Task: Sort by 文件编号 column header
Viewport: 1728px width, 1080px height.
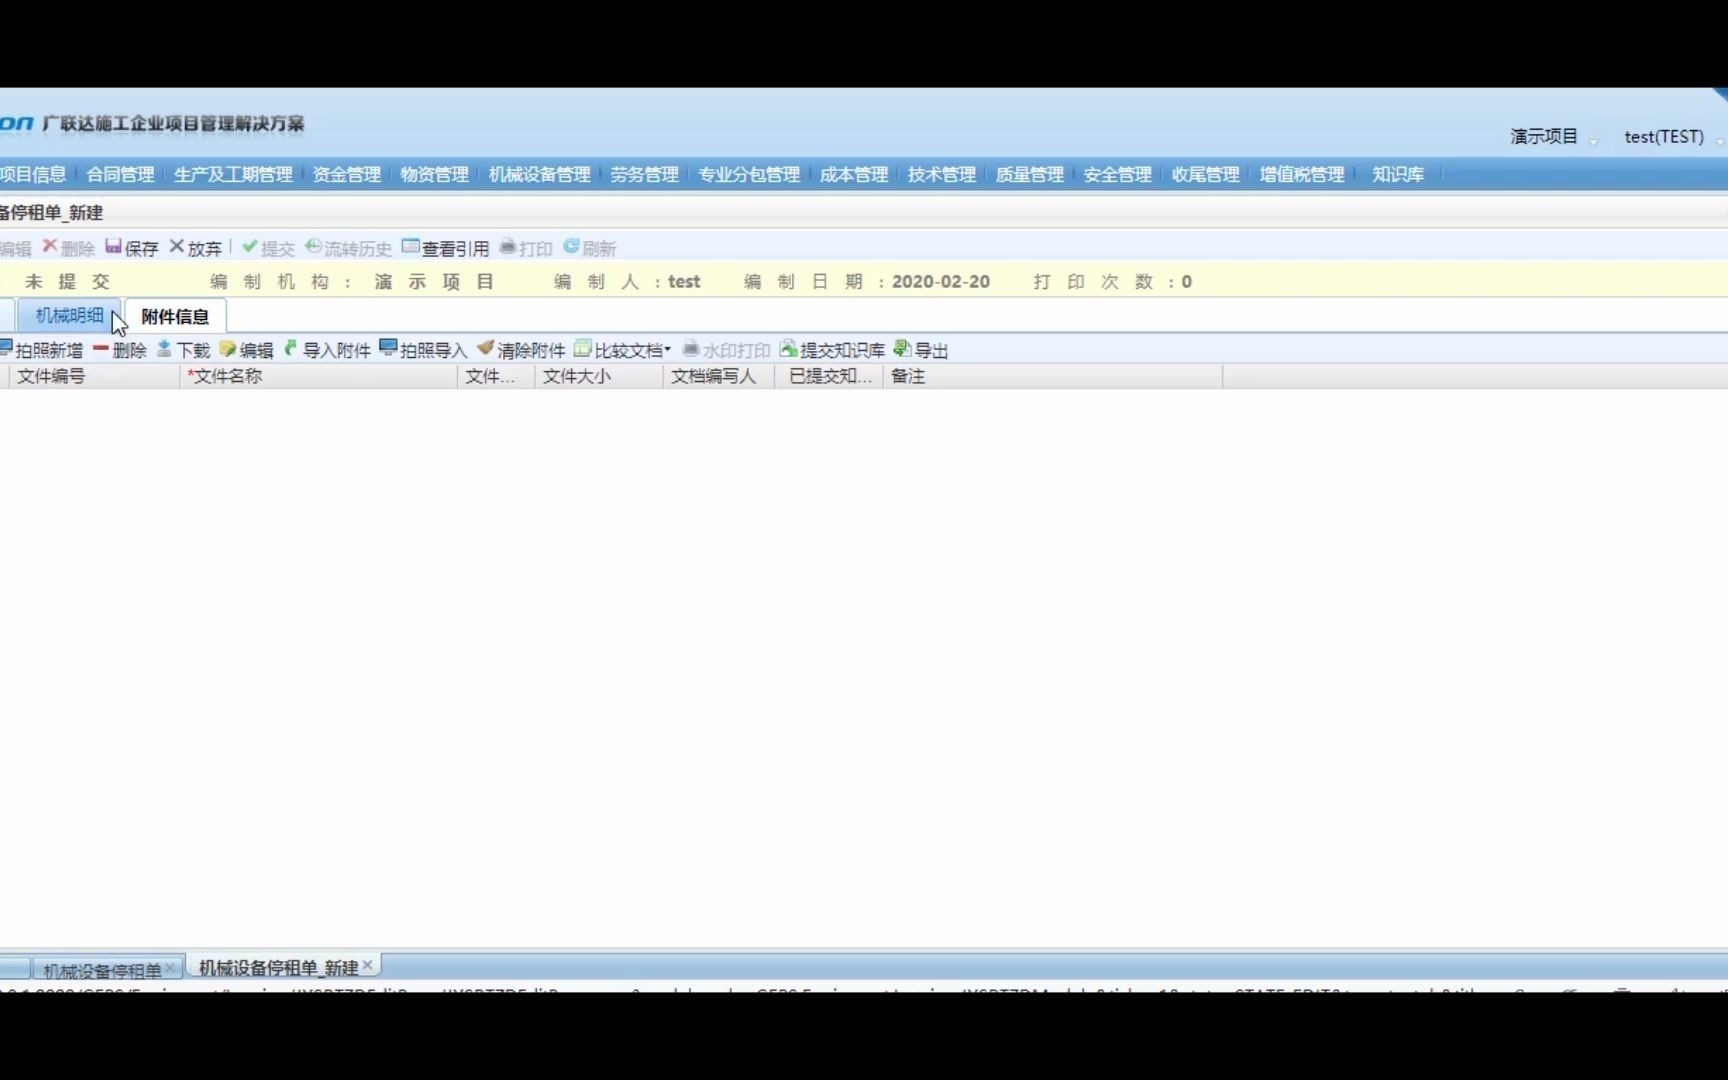Action: [x=94, y=376]
